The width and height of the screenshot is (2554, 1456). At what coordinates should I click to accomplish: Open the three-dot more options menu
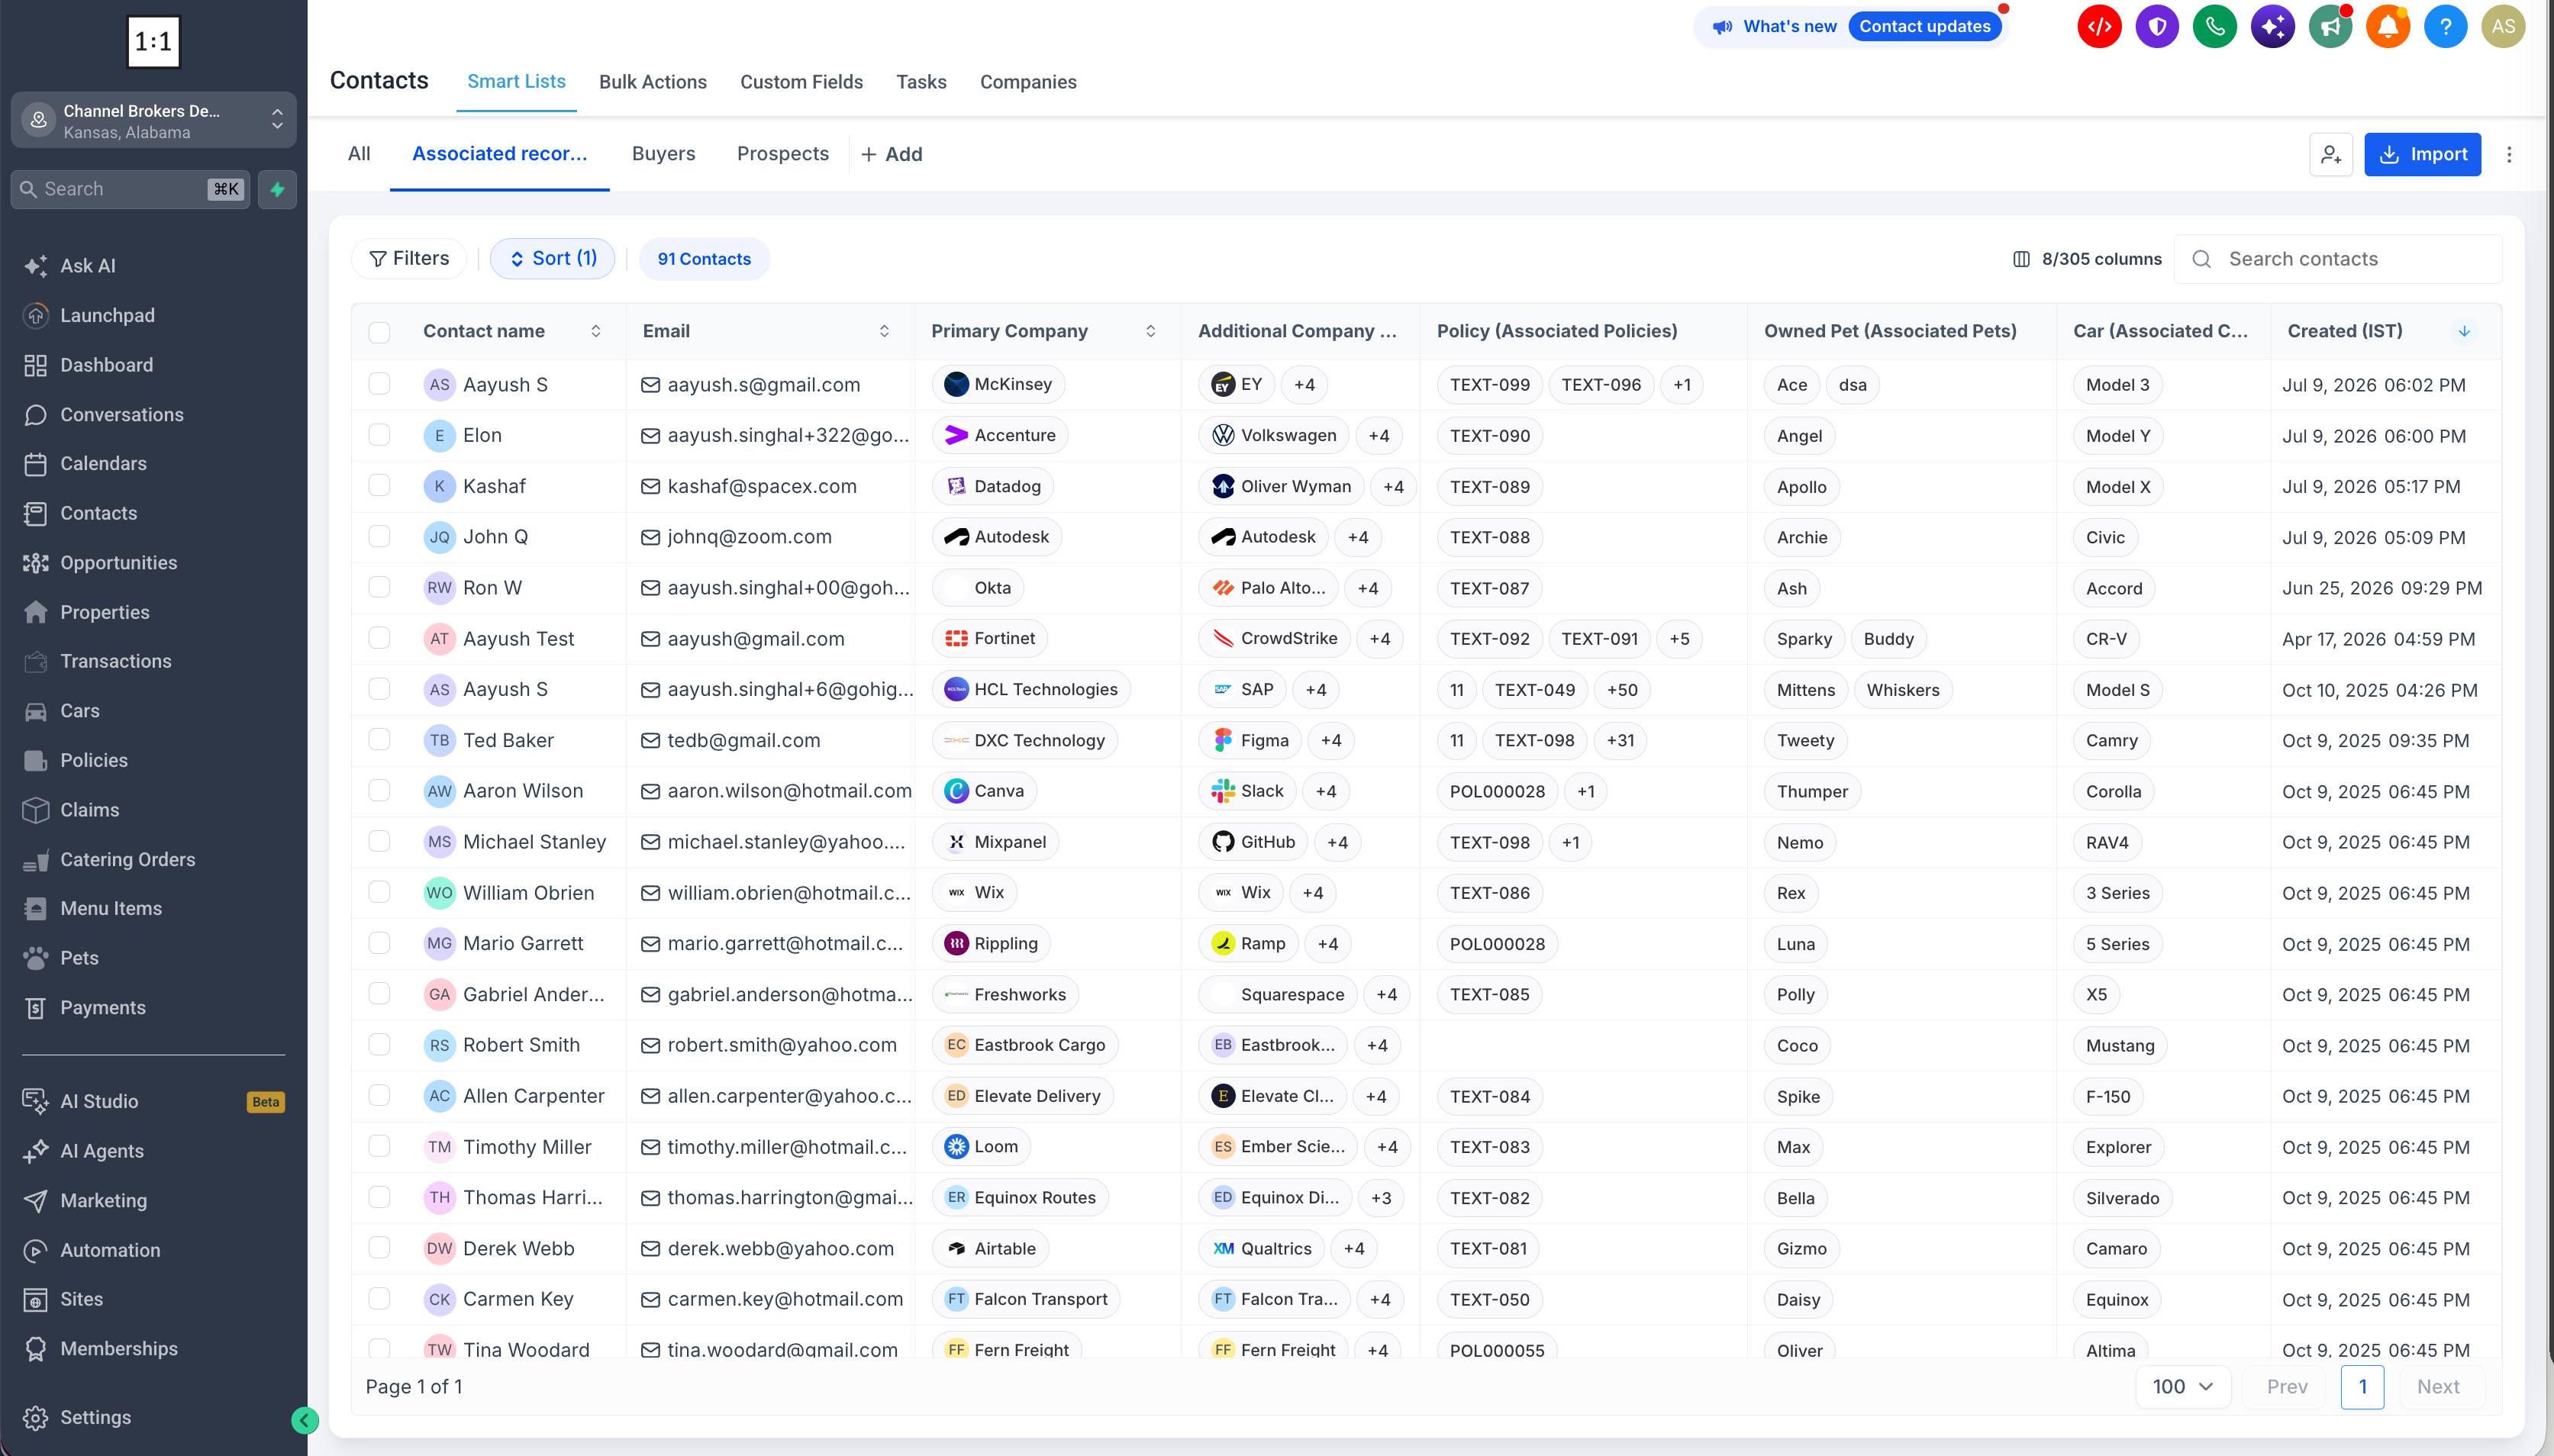coord(2509,154)
